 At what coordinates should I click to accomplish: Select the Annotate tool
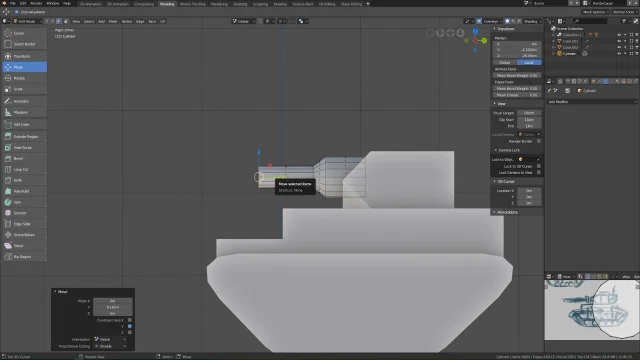pos(24,101)
